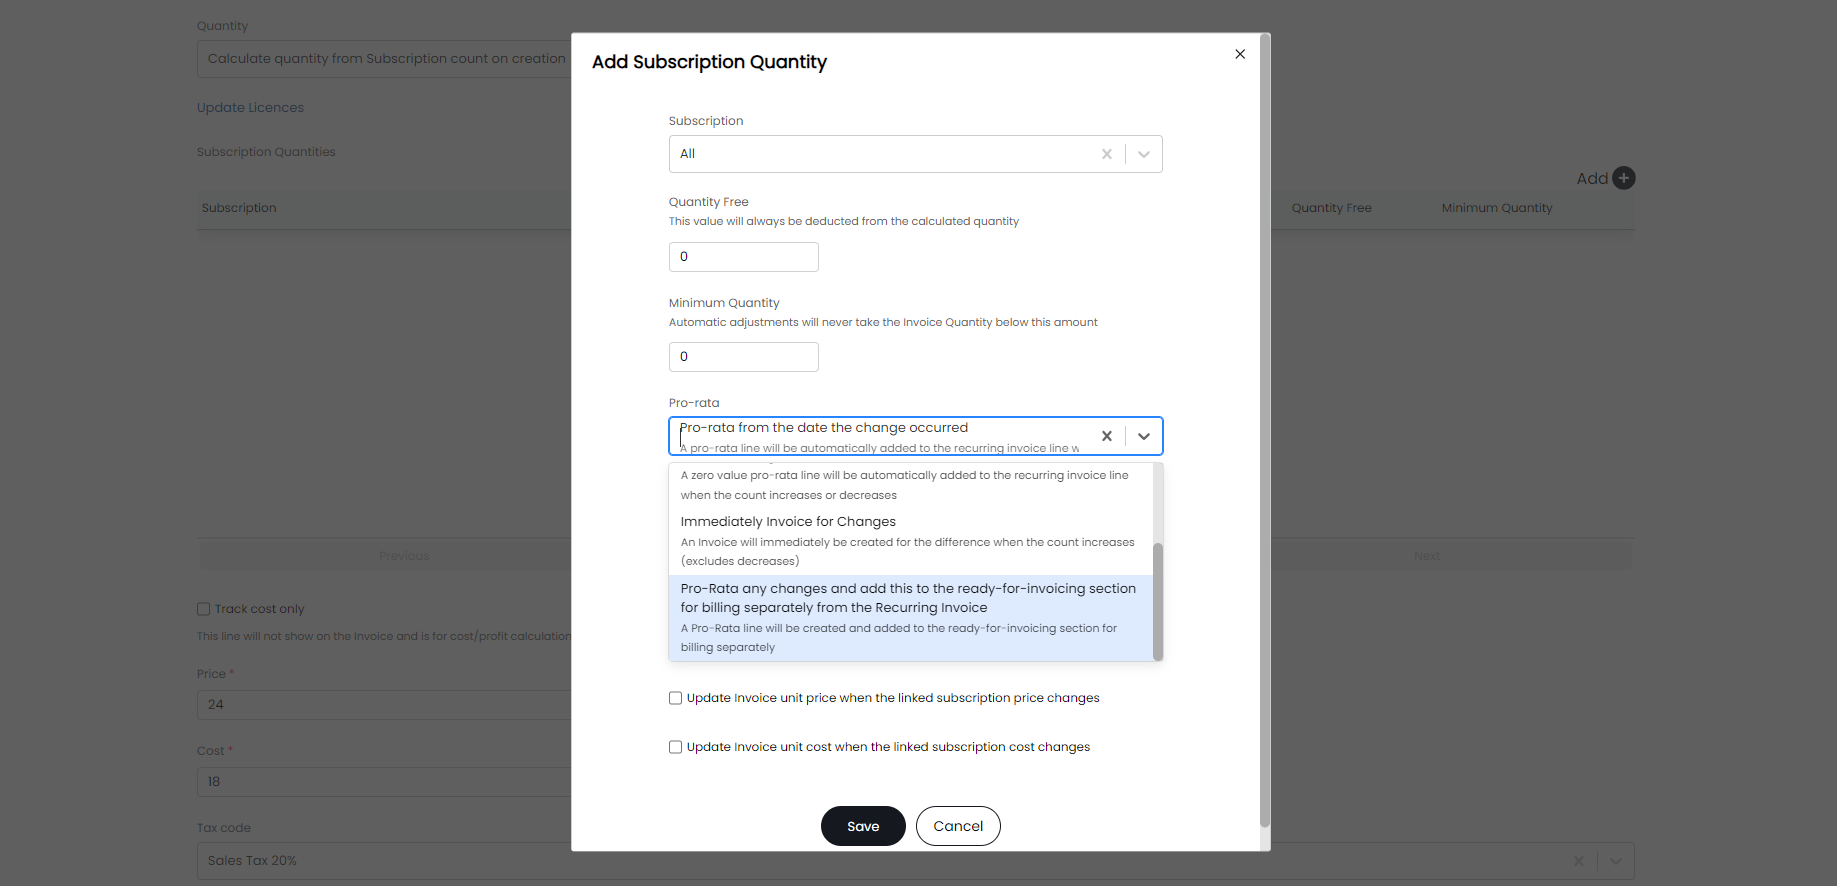
Task: Cancel the subscription quantity dialog
Action: [x=958, y=826]
